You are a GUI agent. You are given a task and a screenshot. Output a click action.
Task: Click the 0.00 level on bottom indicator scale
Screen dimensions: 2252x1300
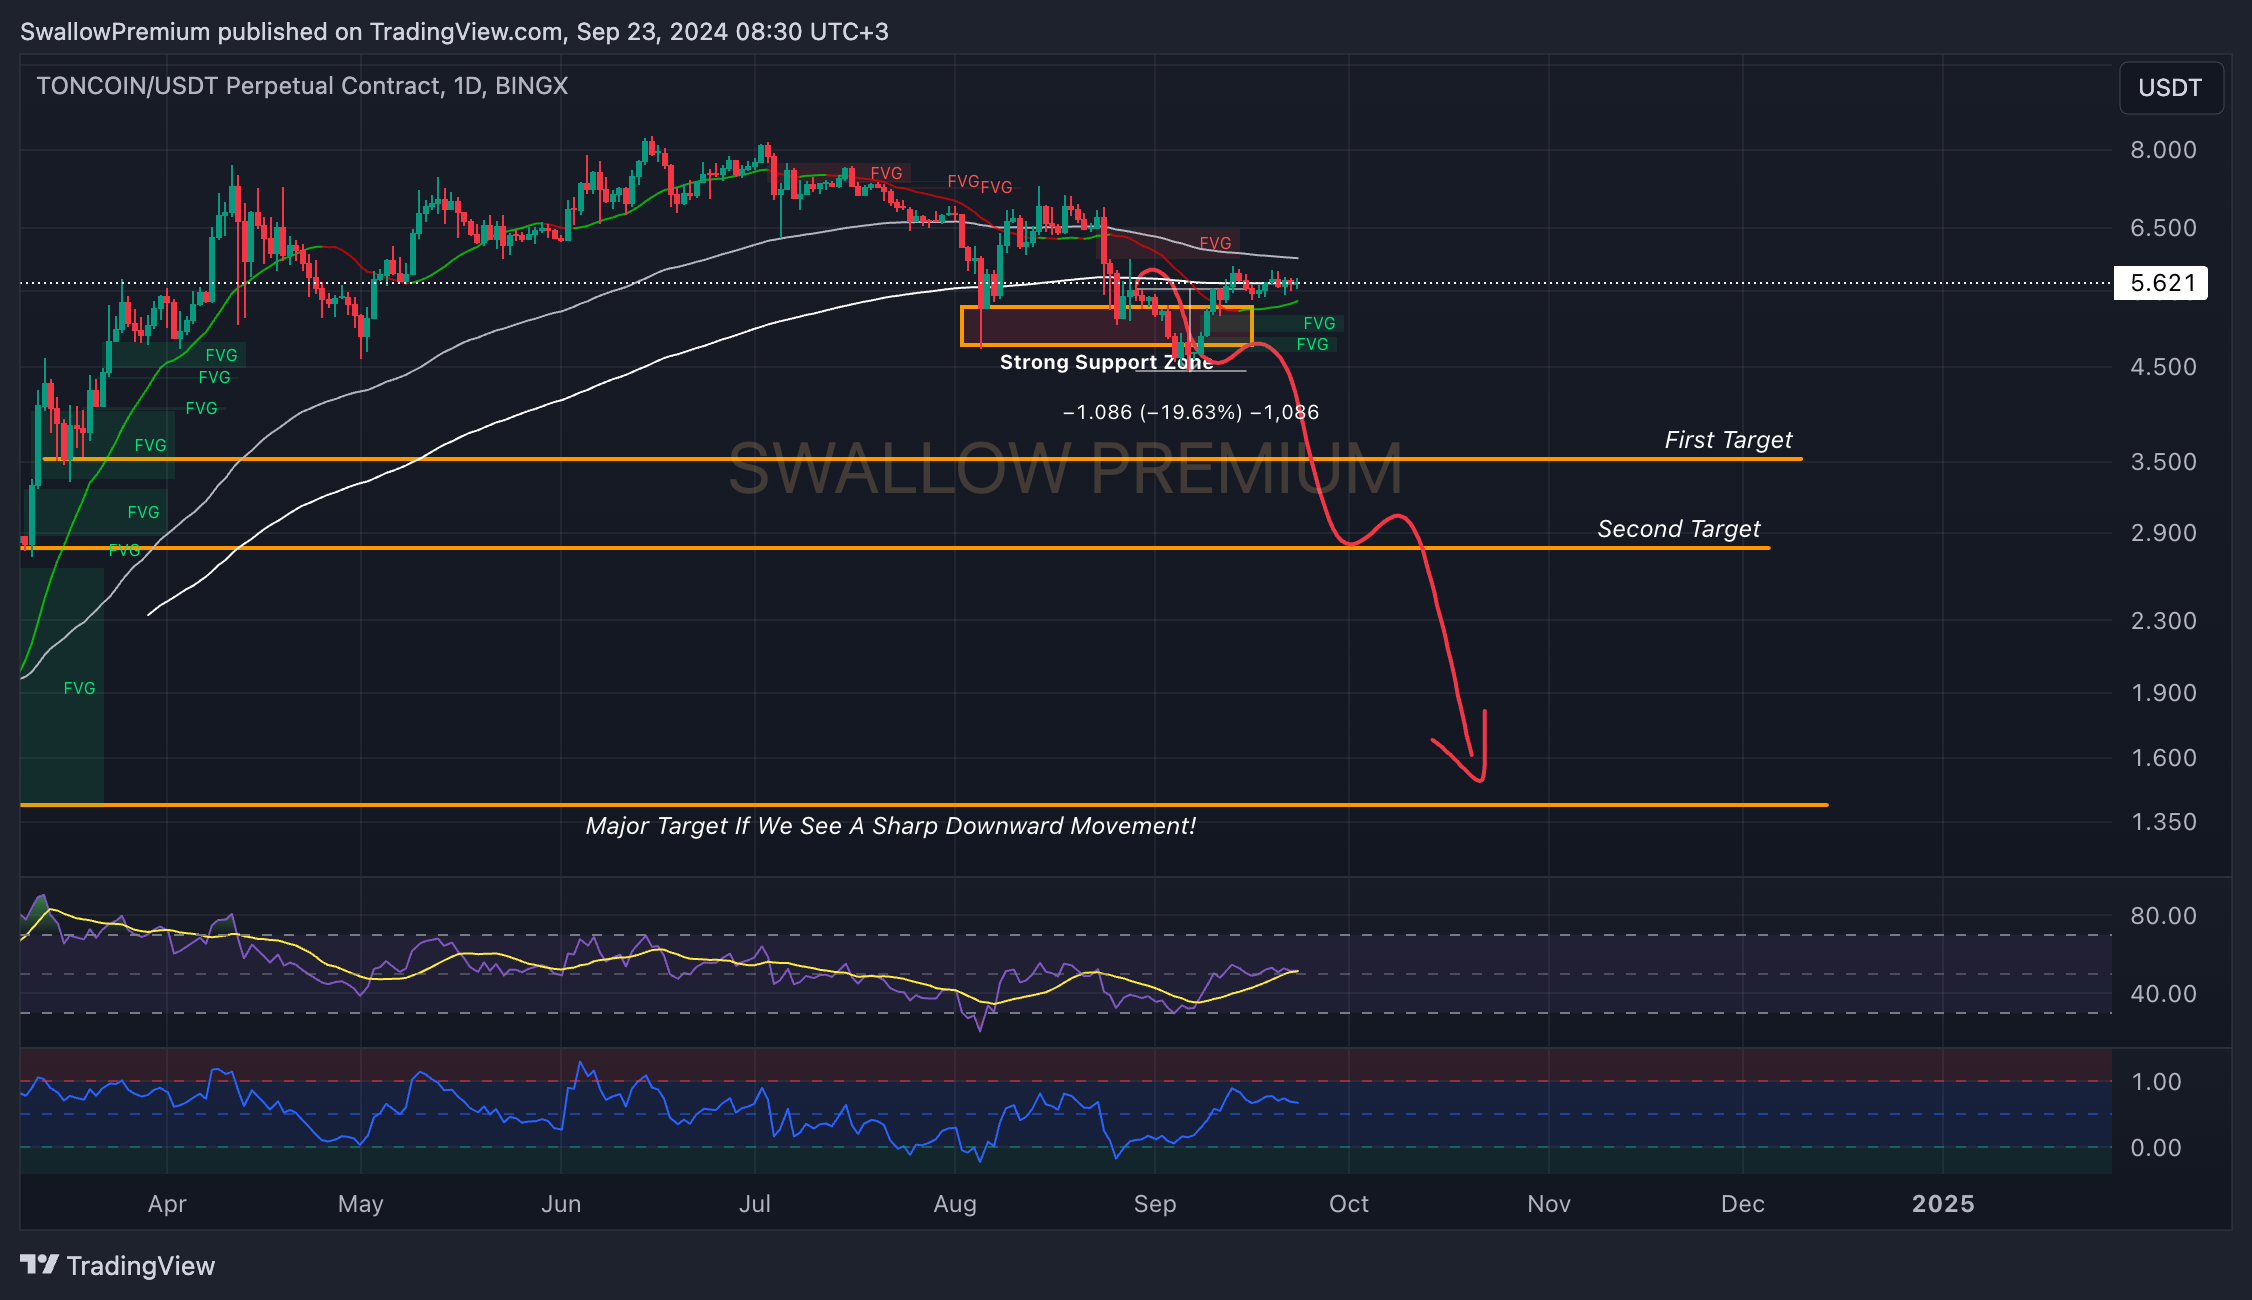(x=2156, y=1148)
